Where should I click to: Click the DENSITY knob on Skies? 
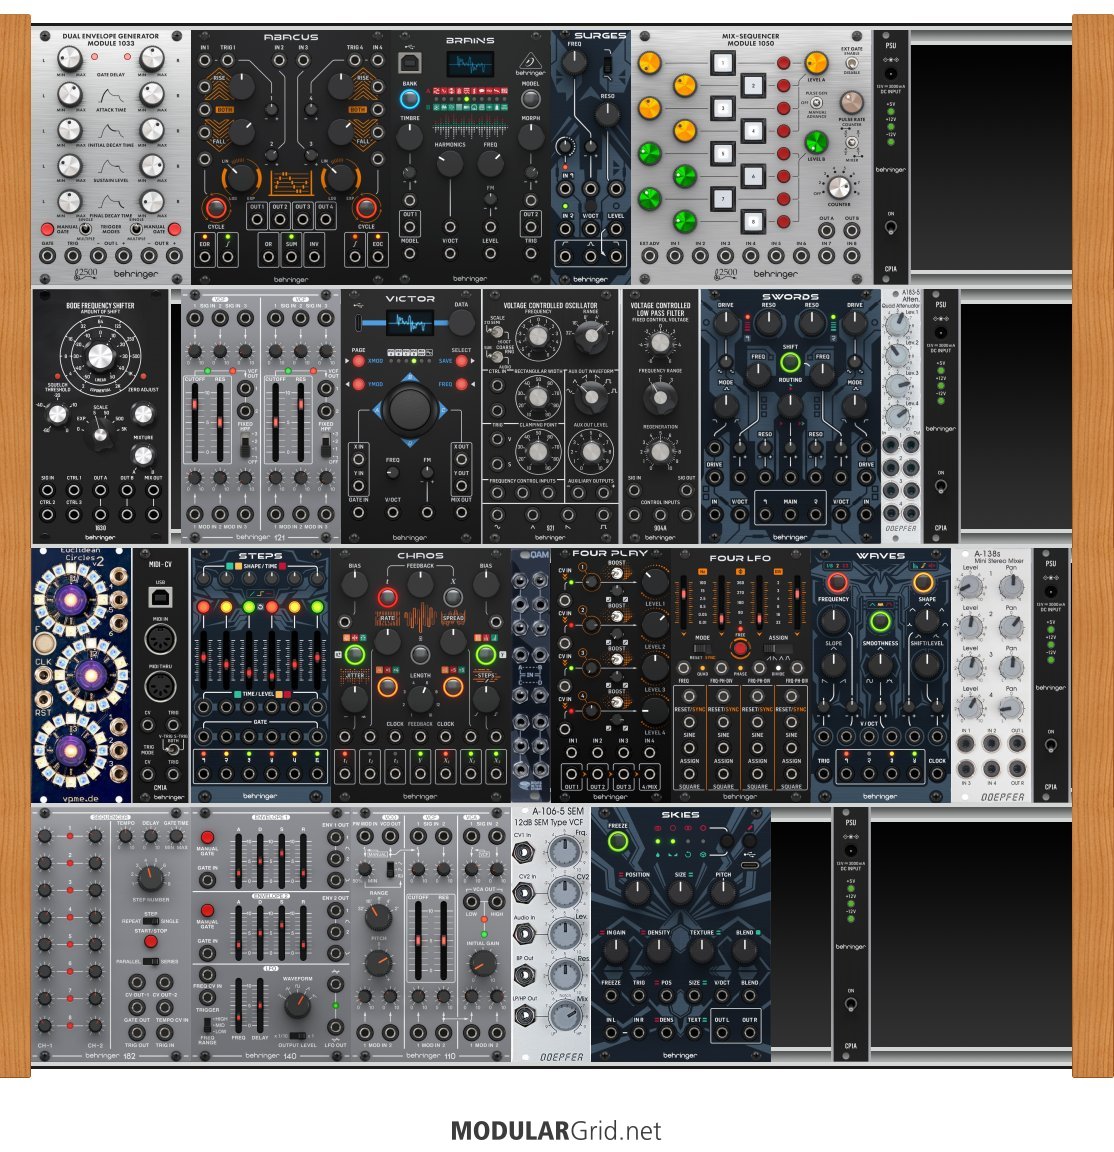(658, 951)
